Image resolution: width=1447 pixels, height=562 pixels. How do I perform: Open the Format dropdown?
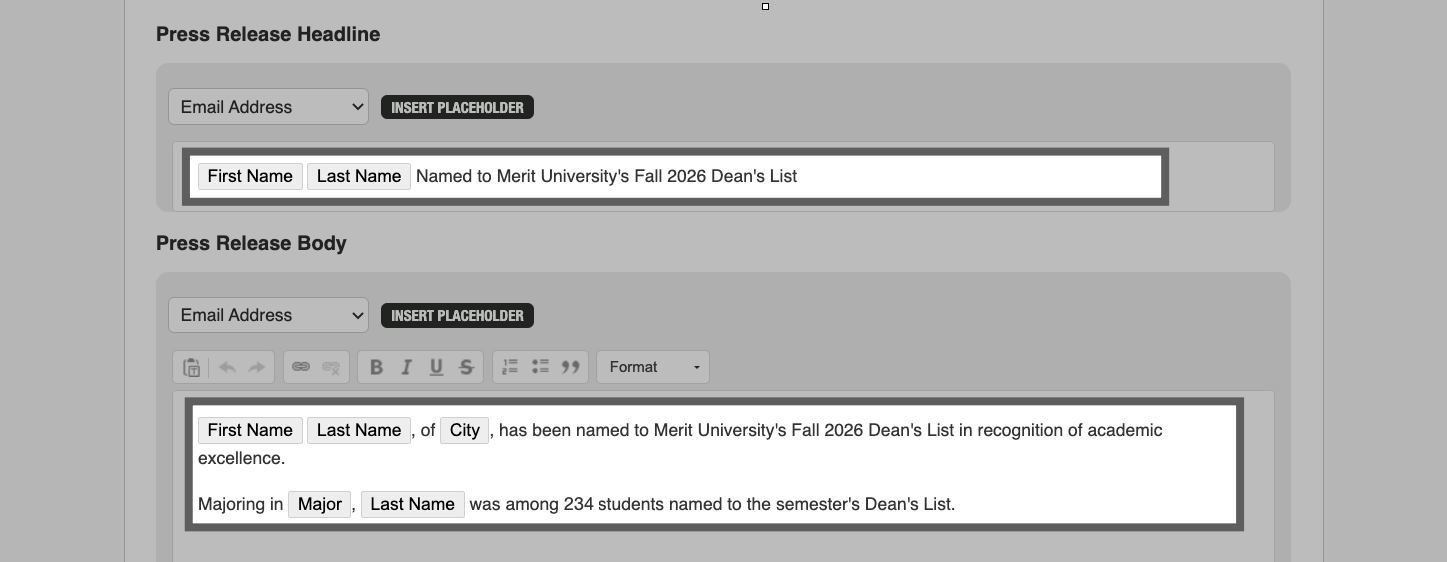(x=653, y=367)
